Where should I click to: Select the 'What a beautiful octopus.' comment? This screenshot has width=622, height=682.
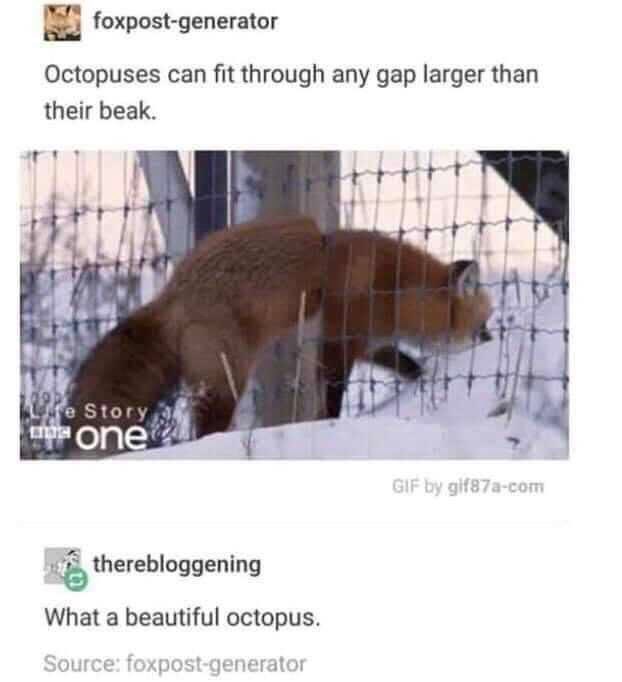[x=183, y=617]
